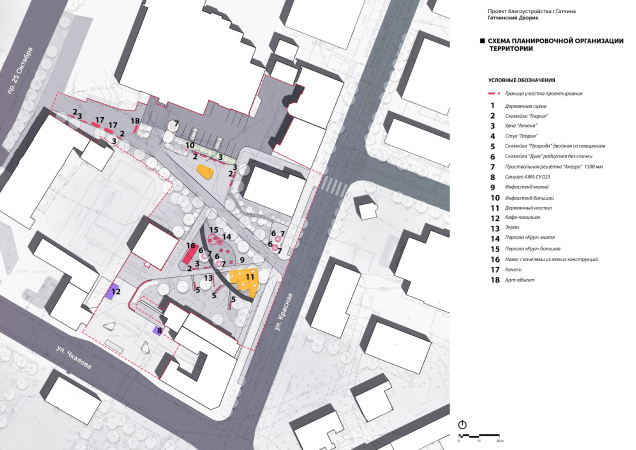Click the purple cafe-pavilion marker labeled 12
This screenshot has width=636, height=450.
tap(111, 293)
